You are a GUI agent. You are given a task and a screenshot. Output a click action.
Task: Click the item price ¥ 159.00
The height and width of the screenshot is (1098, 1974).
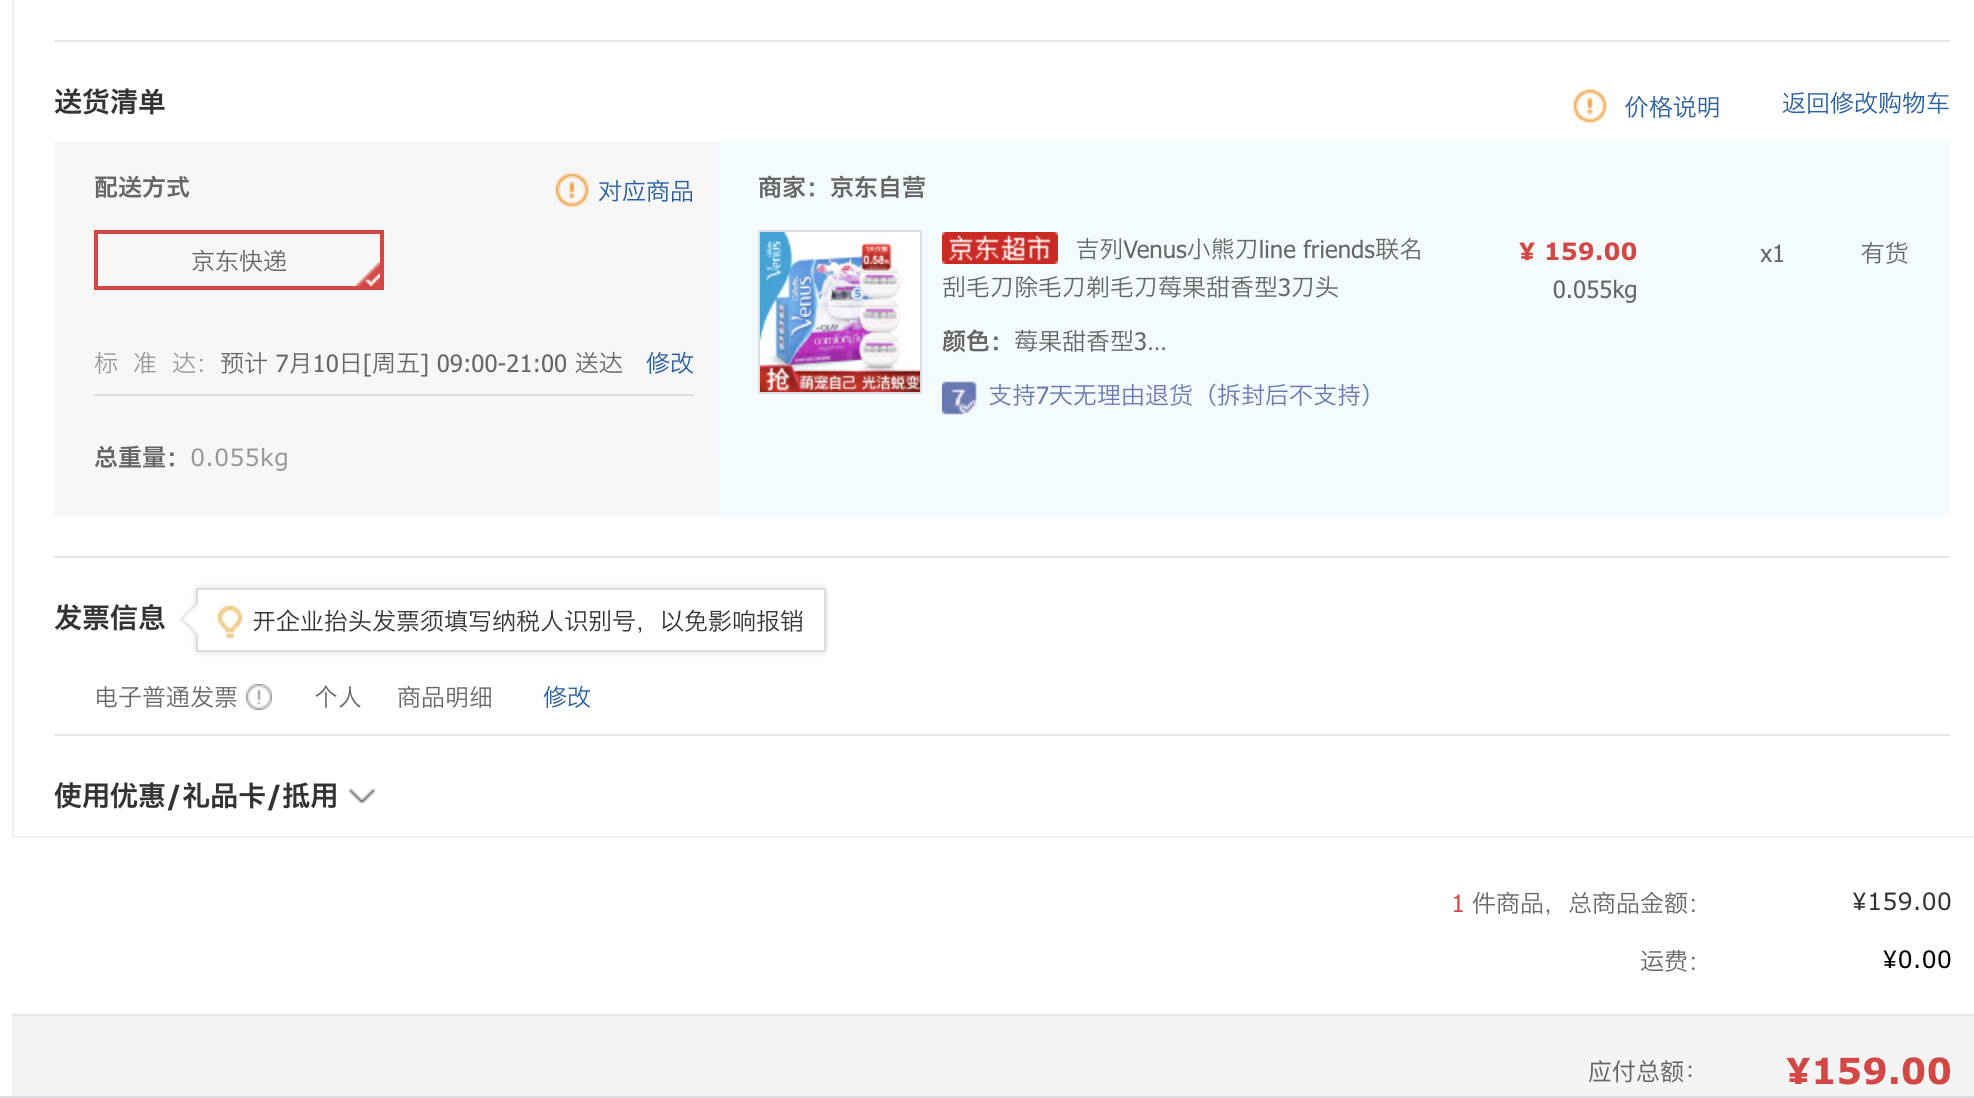pyautogui.click(x=1578, y=251)
